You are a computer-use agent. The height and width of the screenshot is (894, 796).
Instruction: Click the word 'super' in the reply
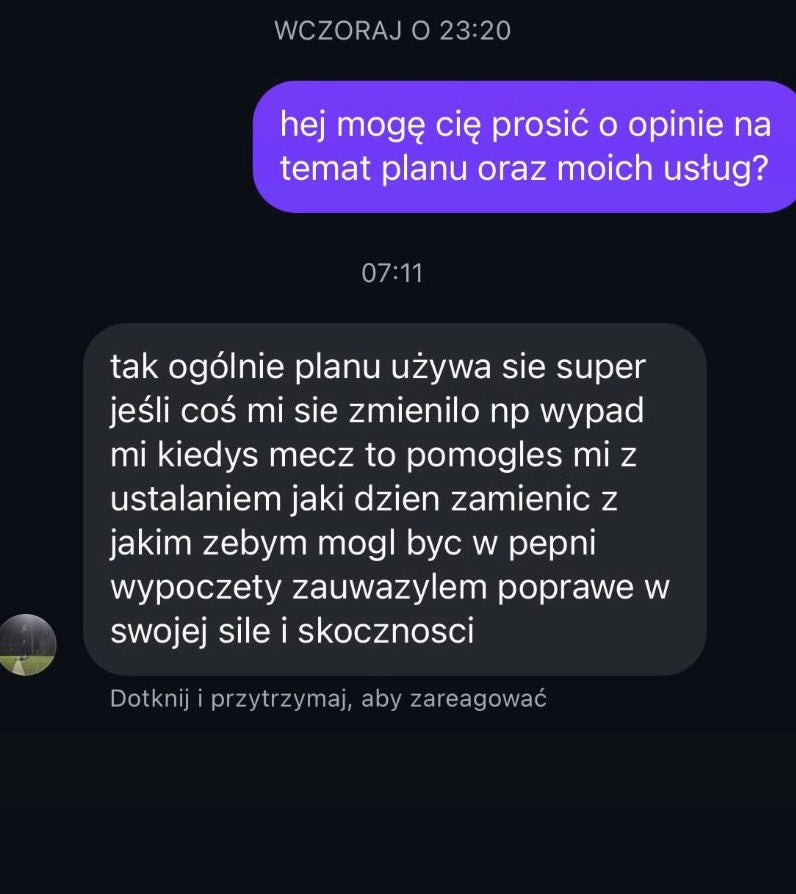pyautogui.click(x=601, y=368)
